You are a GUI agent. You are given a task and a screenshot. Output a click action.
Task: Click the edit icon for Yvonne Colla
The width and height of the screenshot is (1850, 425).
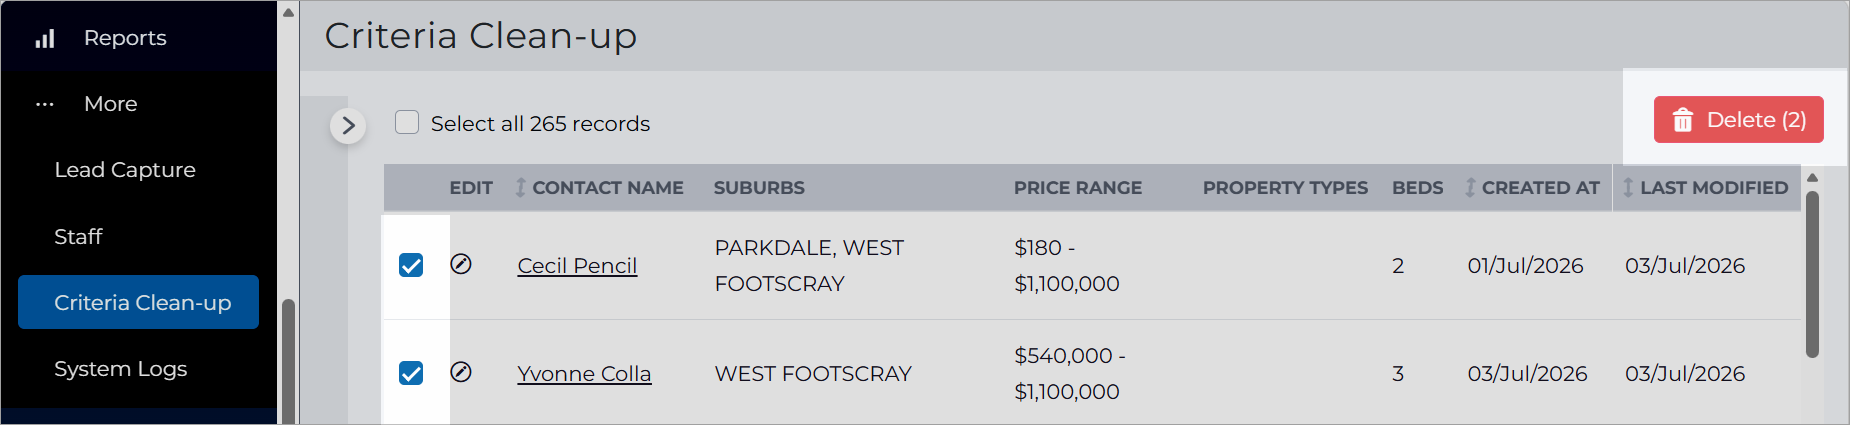tap(461, 372)
